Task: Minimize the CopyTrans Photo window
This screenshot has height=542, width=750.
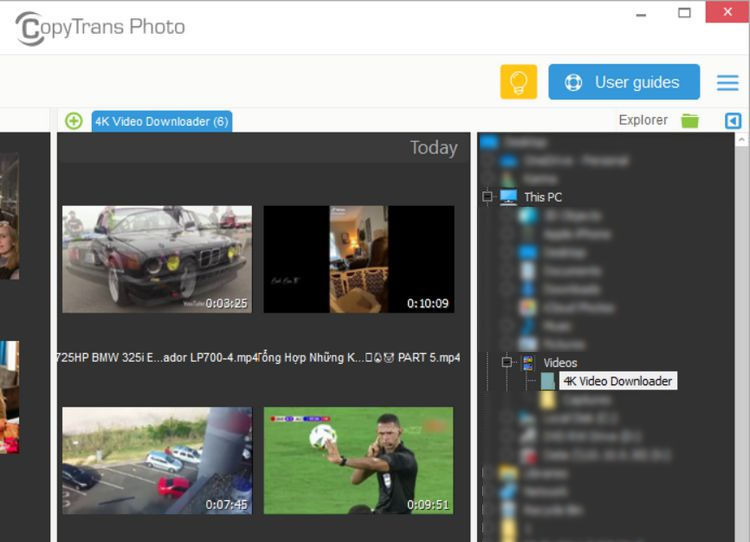Action: click(x=641, y=14)
